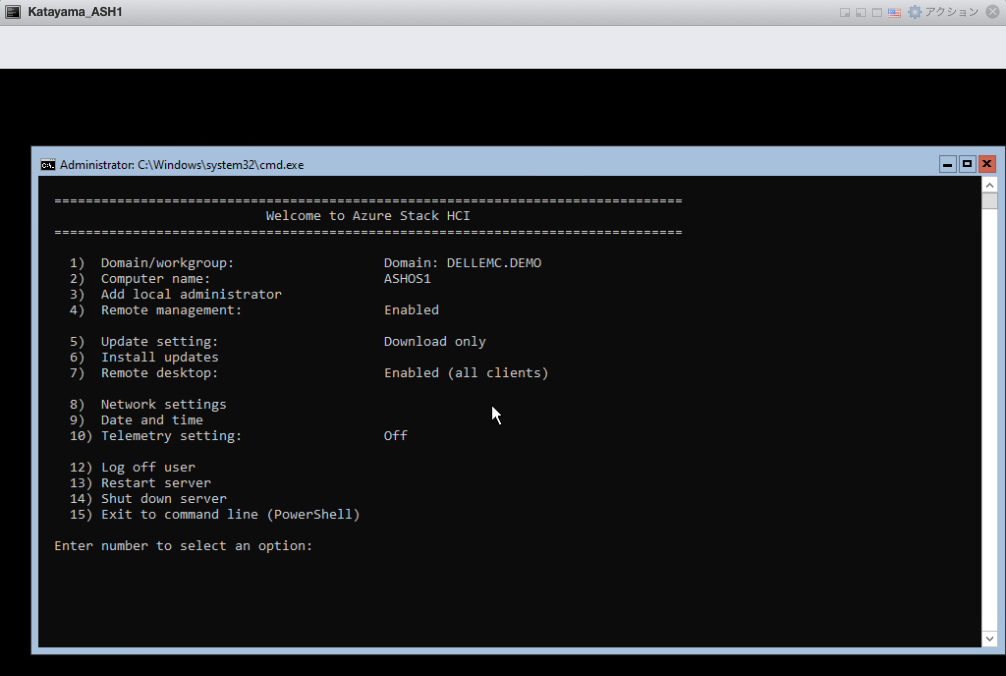Click the 'Domain: DELLEMC.DEMO' value

pos(463,263)
